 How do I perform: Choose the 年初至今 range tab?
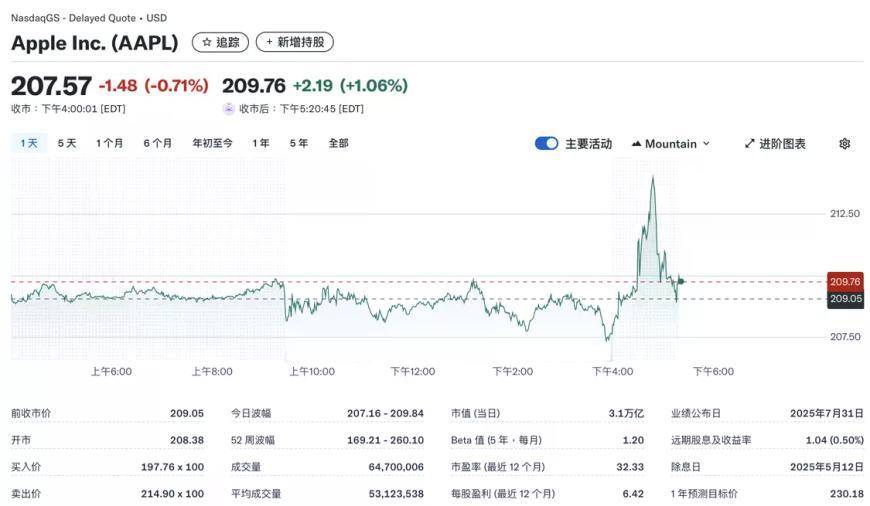pos(212,143)
